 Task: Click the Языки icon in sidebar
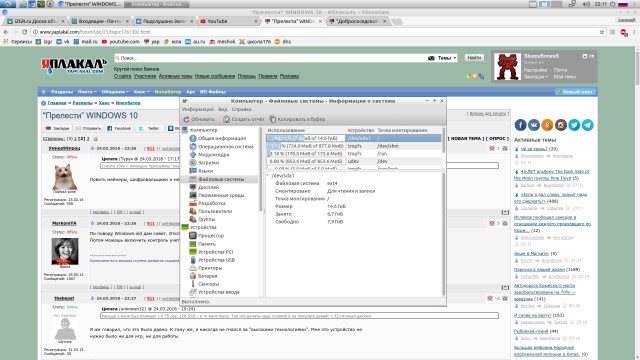pos(193,171)
